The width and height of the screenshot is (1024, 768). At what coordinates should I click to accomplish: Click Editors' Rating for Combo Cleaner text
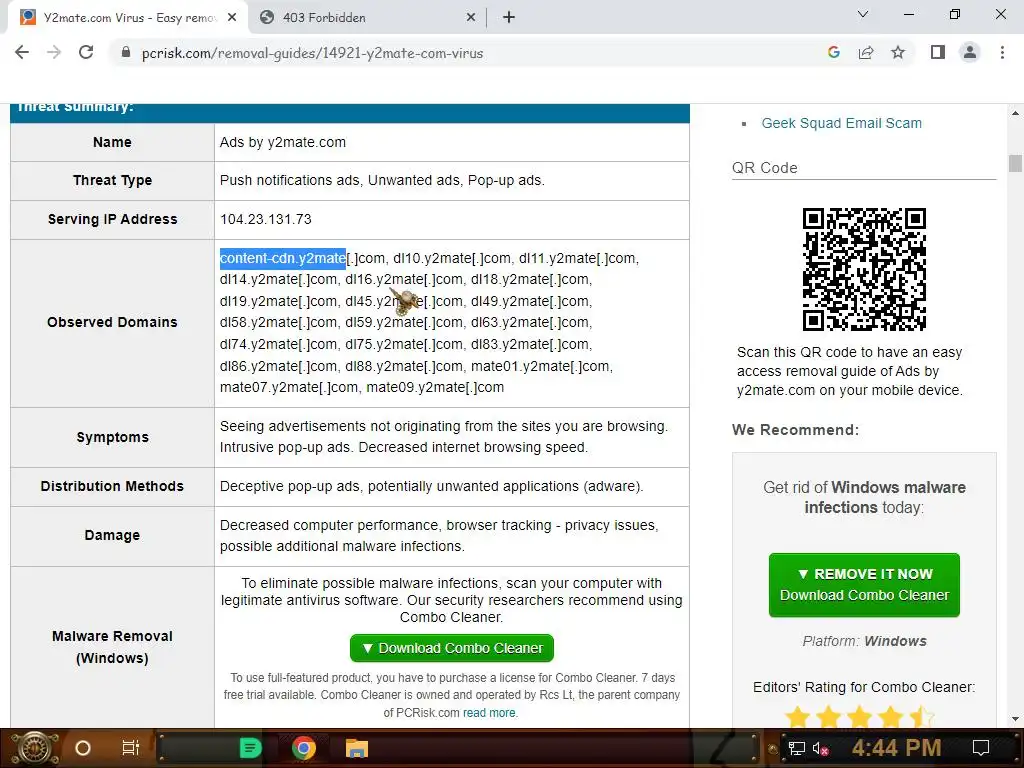coord(864,687)
